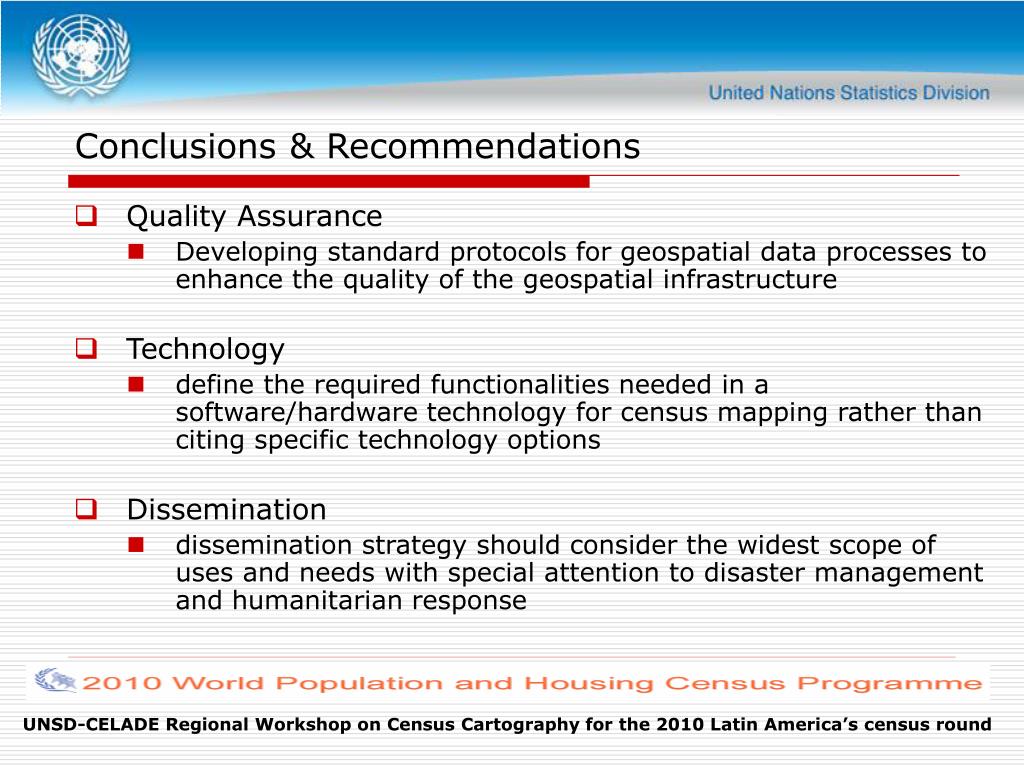The image size is (1024, 768).
Task: Click the 'Dissemination' heading
Action: 226,509
